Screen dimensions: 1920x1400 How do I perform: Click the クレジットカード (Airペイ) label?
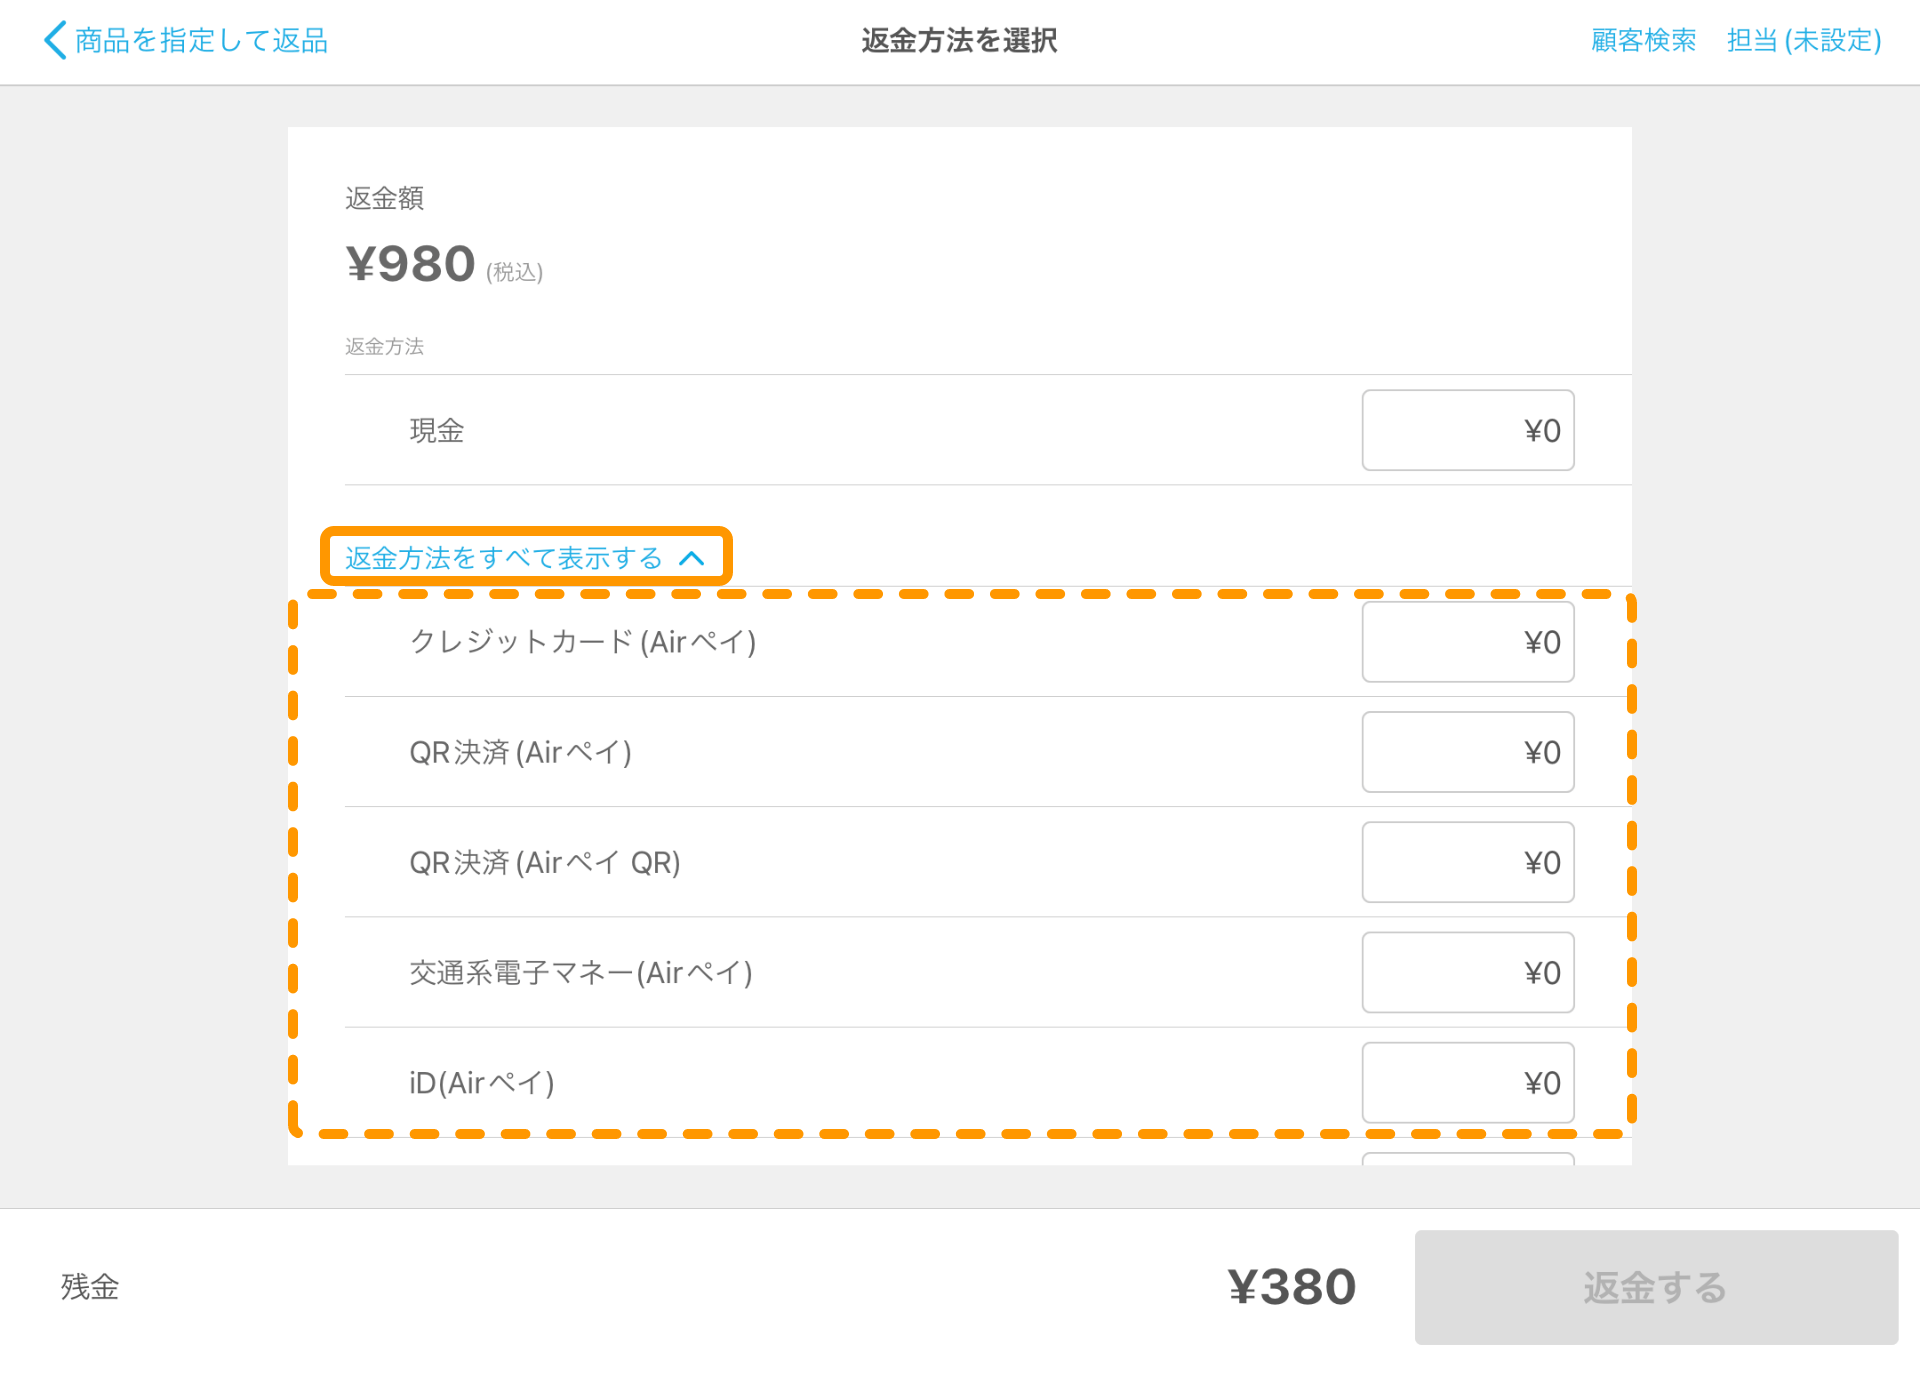(x=582, y=642)
